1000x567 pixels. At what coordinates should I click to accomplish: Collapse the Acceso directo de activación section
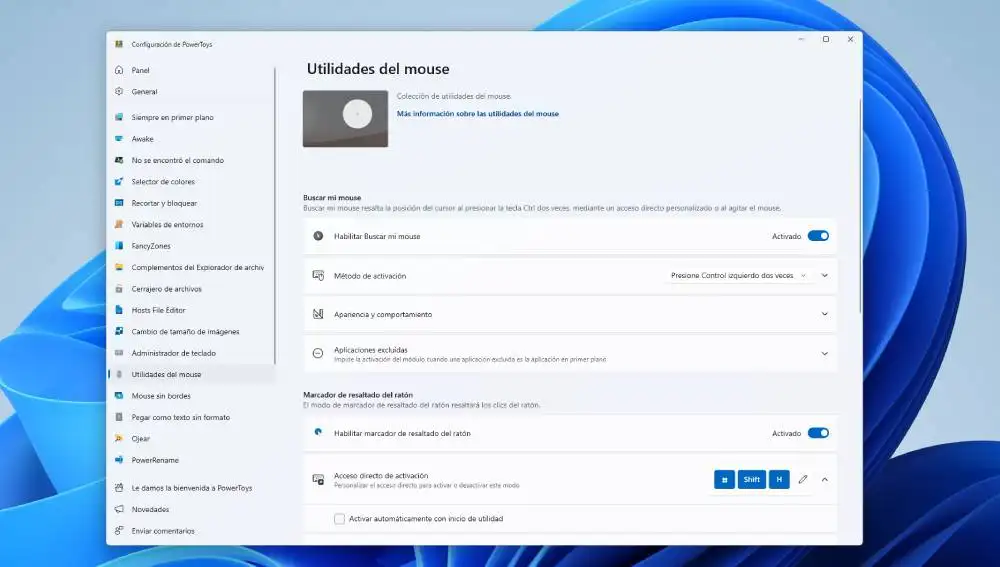[x=825, y=480]
